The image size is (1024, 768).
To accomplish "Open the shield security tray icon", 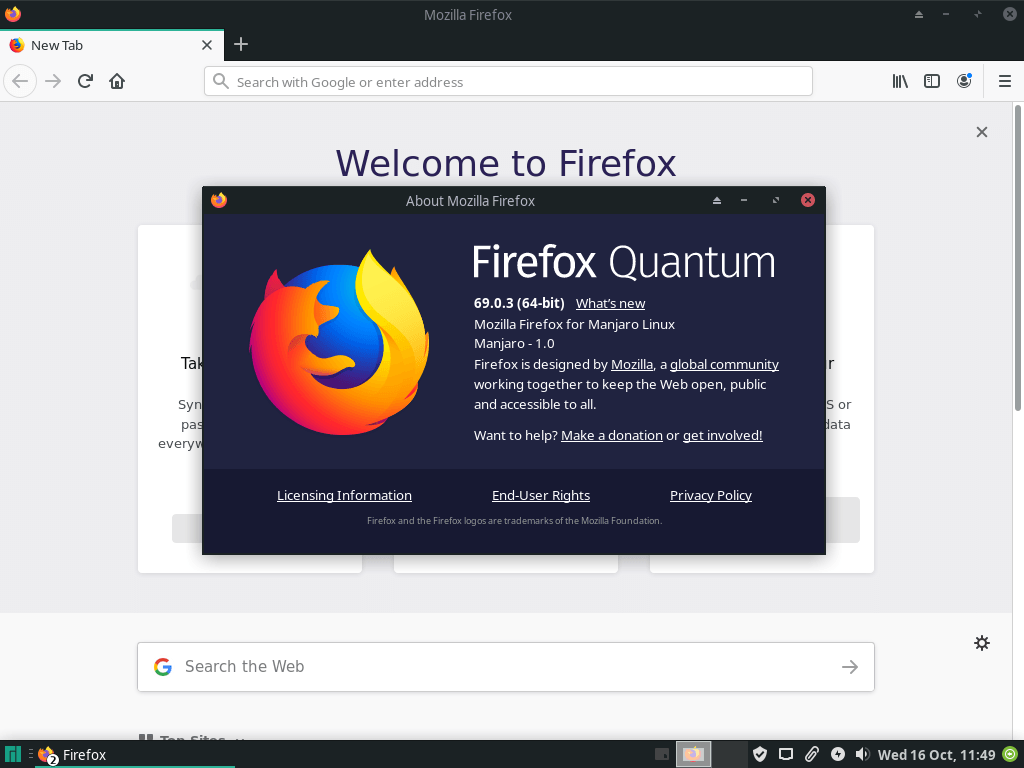I will tap(760, 755).
